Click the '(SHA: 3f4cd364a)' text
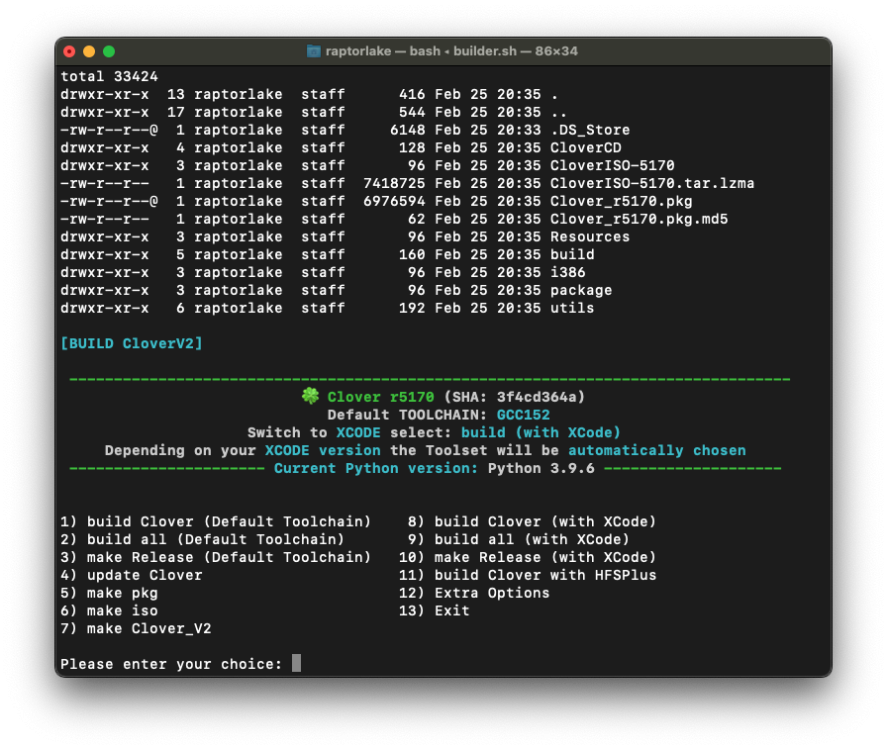 (x=514, y=397)
